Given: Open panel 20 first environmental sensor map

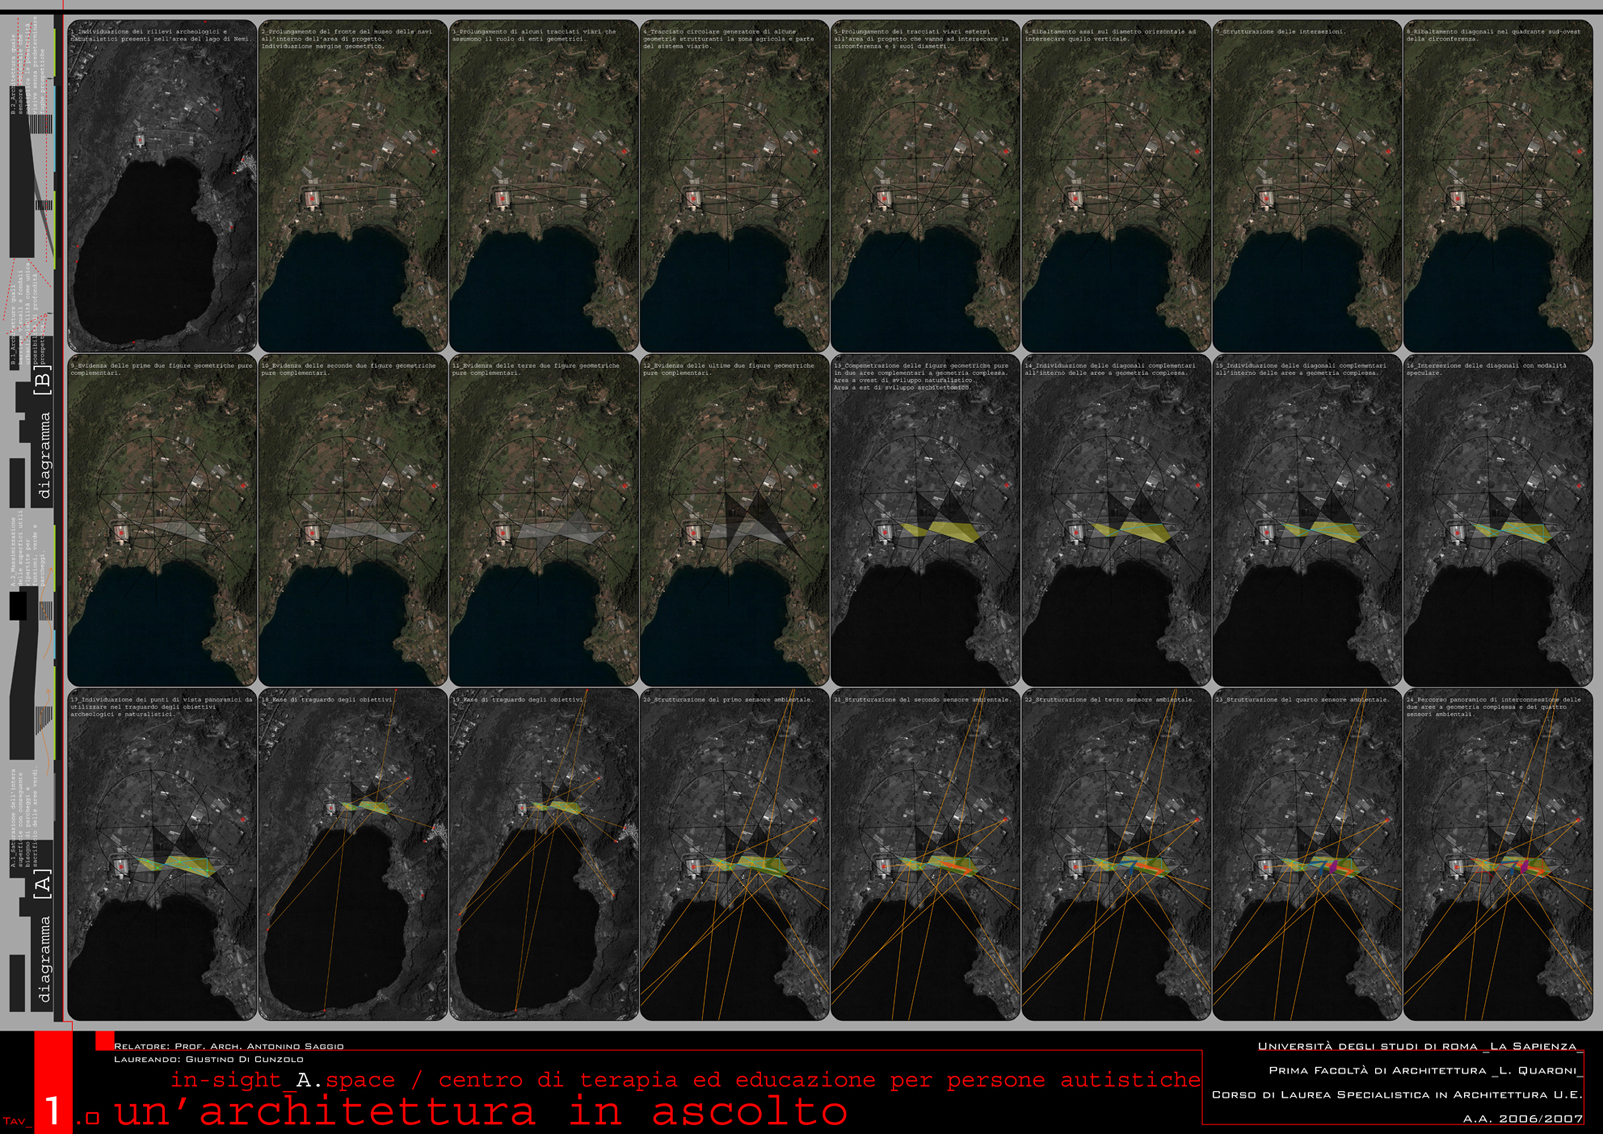Looking at the screenshot, I should click(x=734, y=855).
